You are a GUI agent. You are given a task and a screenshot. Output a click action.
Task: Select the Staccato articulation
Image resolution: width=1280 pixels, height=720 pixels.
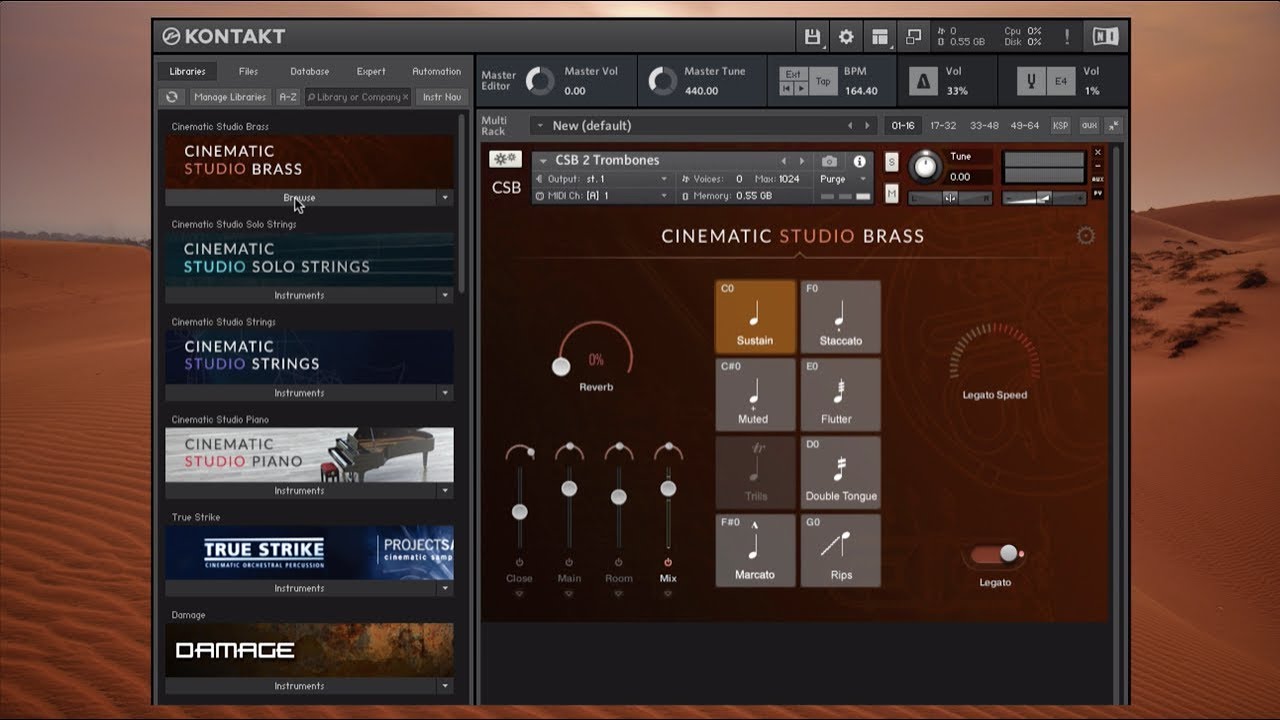(x=840, y=317)
